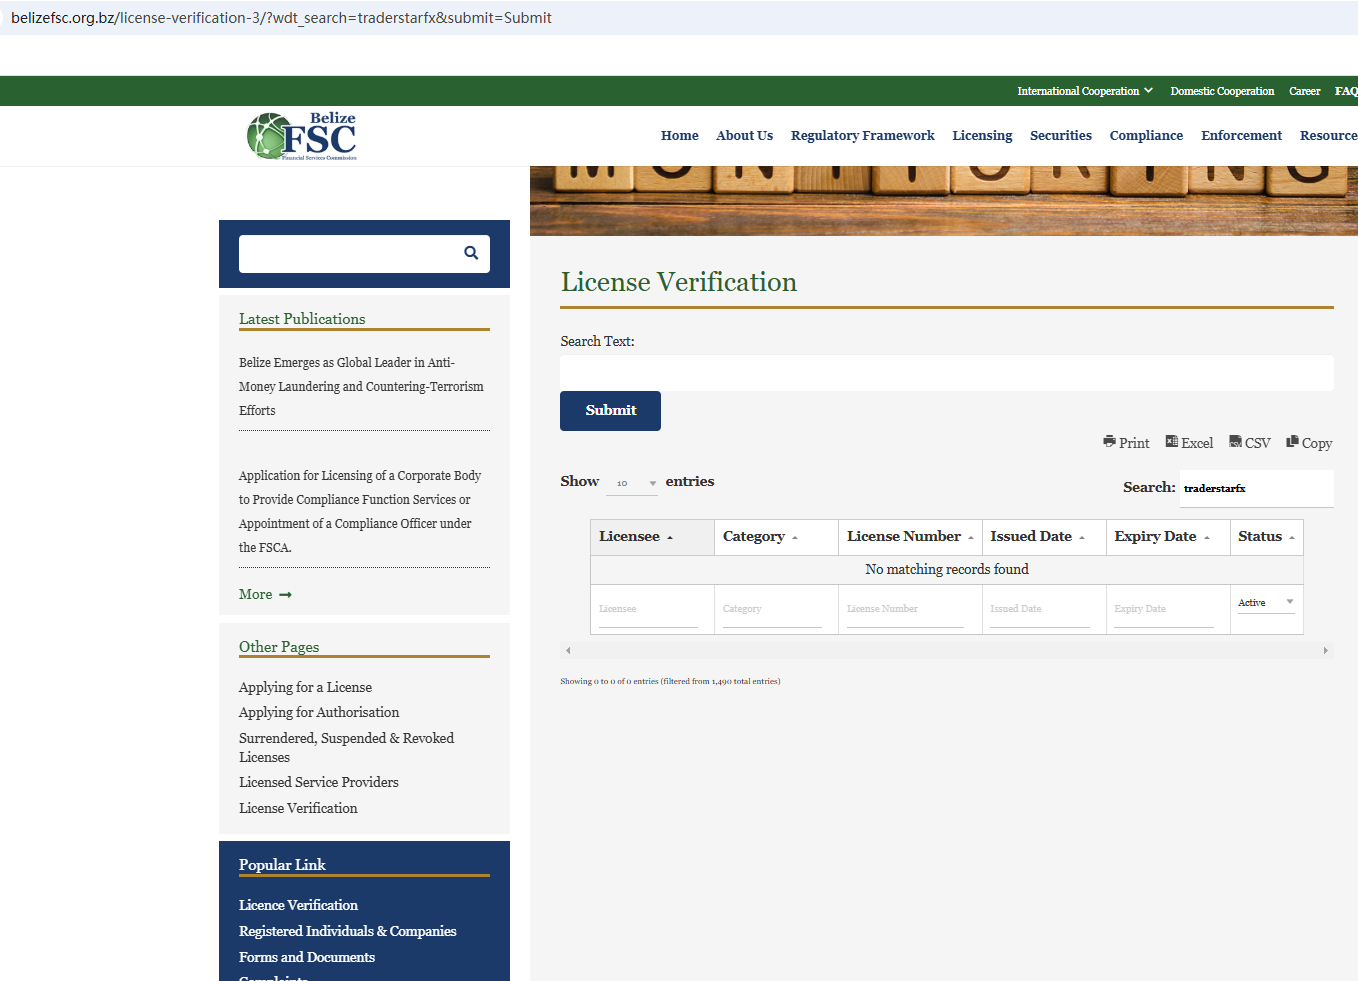This screenshot has height=981, width=1358.
Task: Open the Active status filter dropdown
Action: pyautogui.click(x=1266, y=602)
